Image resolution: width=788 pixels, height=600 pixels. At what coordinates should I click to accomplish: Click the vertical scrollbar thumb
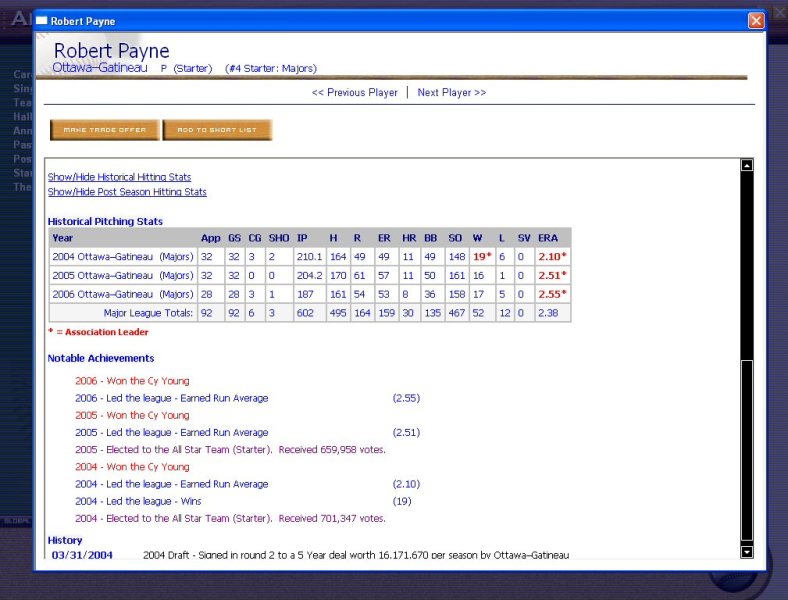pyautogui.click(x=746, y=450)
